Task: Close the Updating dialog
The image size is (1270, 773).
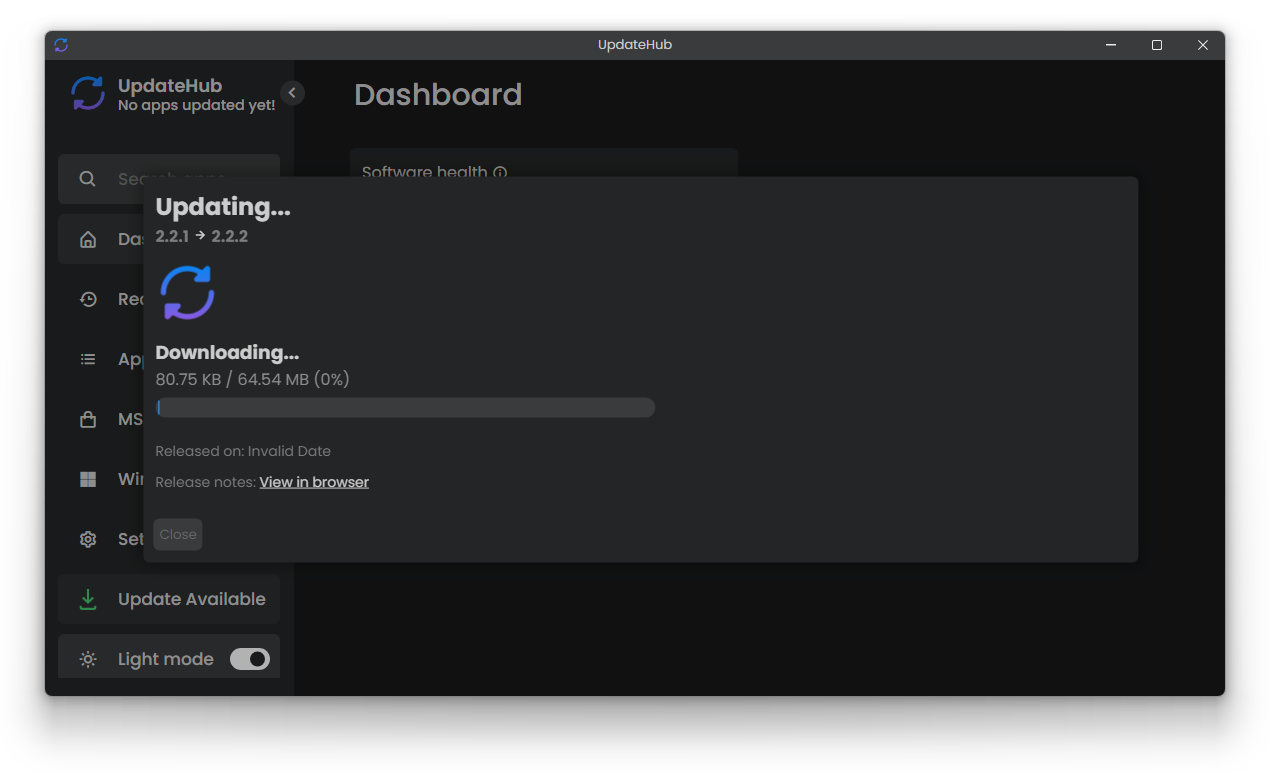Action: pyautogui.click(x=177, y=534)
